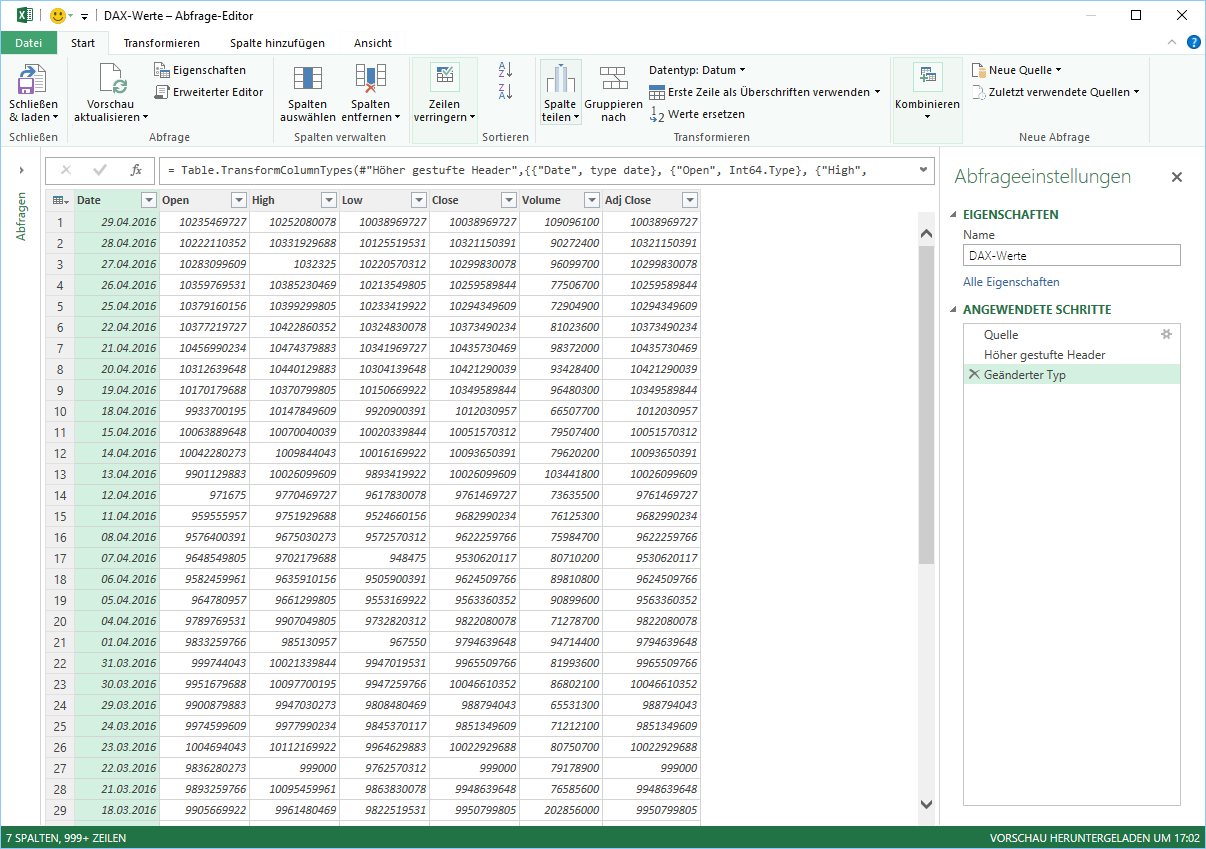Click the Spalten auswählen icon
Image resolution: width=1206 pixels, height=849 pixels.
click(x=307, y=80)
